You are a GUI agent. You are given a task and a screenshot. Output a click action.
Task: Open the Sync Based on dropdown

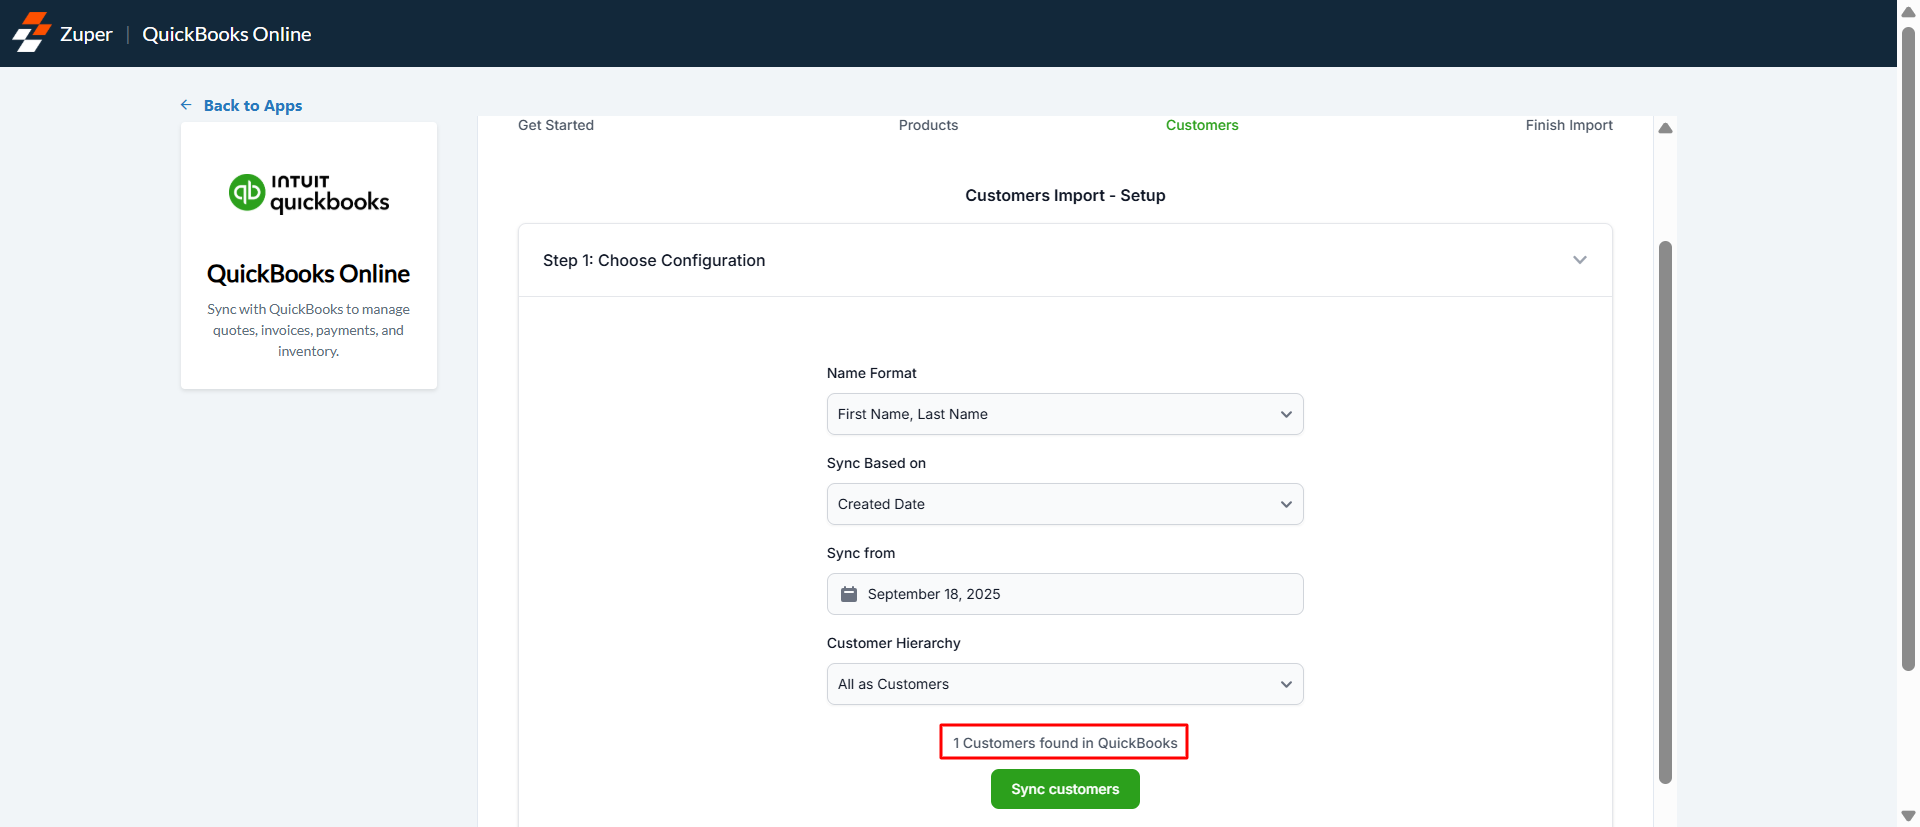click(x=1065, y=504)
